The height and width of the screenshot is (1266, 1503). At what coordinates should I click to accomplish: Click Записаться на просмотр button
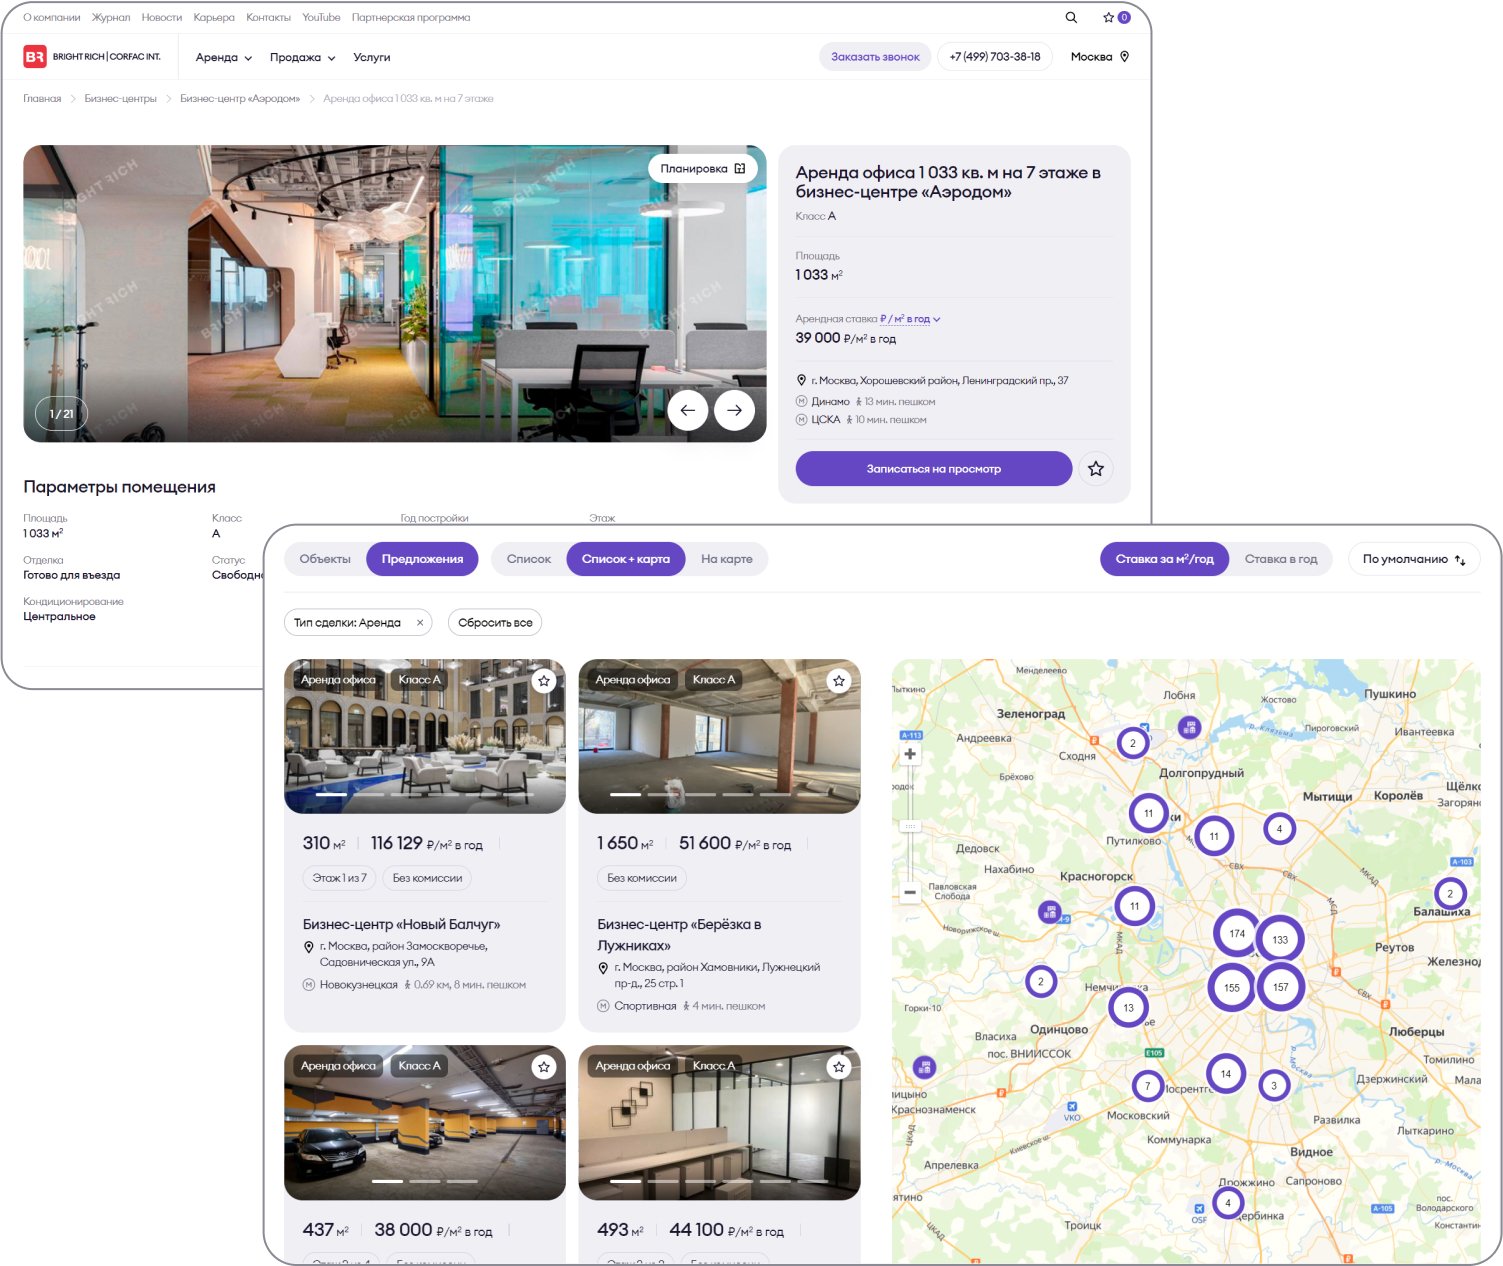(x=934, y=469)
